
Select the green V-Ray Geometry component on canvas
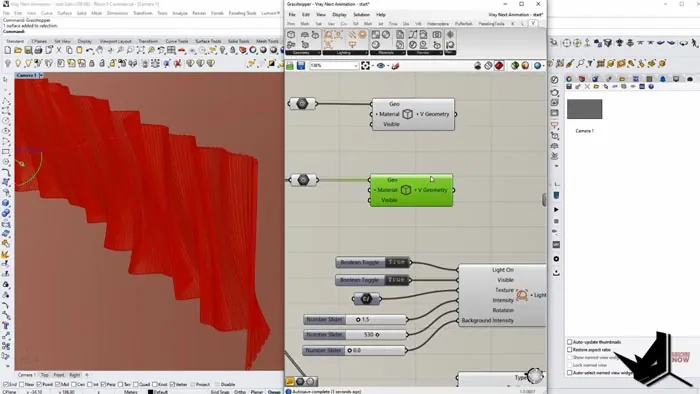tap(411, 190)
